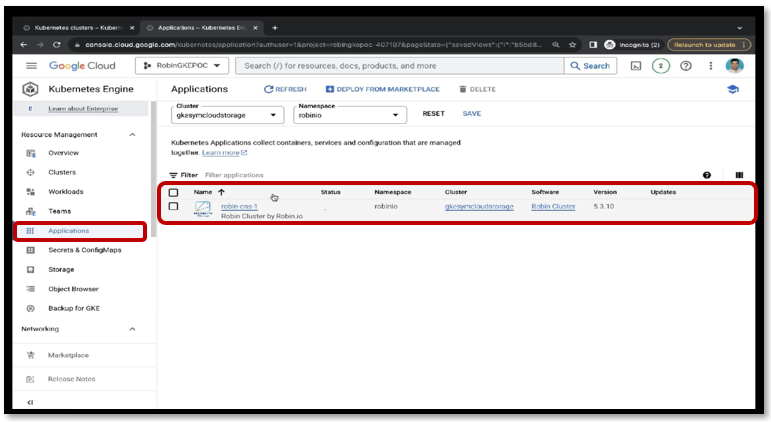Collapse the Networking section
This screenshot has width=771, height=422.
pyautogui.click(x=132, y=329)
